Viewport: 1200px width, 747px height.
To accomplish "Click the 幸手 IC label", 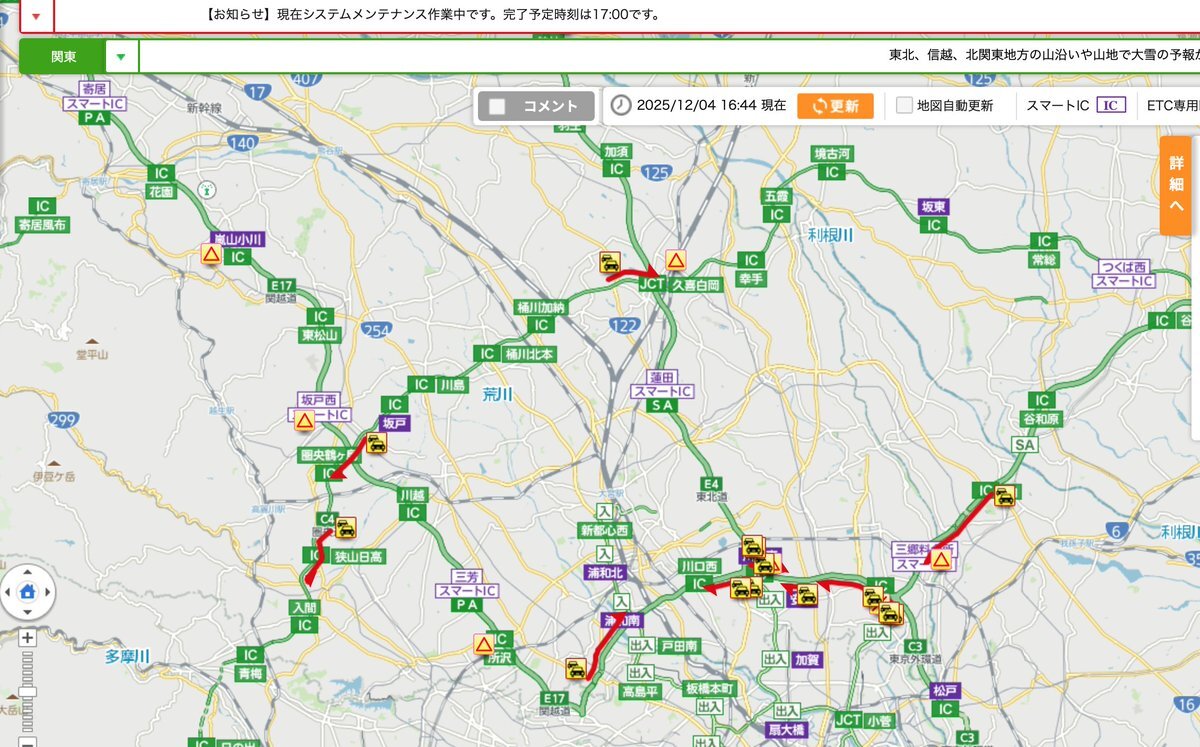I will click(751, 279).
